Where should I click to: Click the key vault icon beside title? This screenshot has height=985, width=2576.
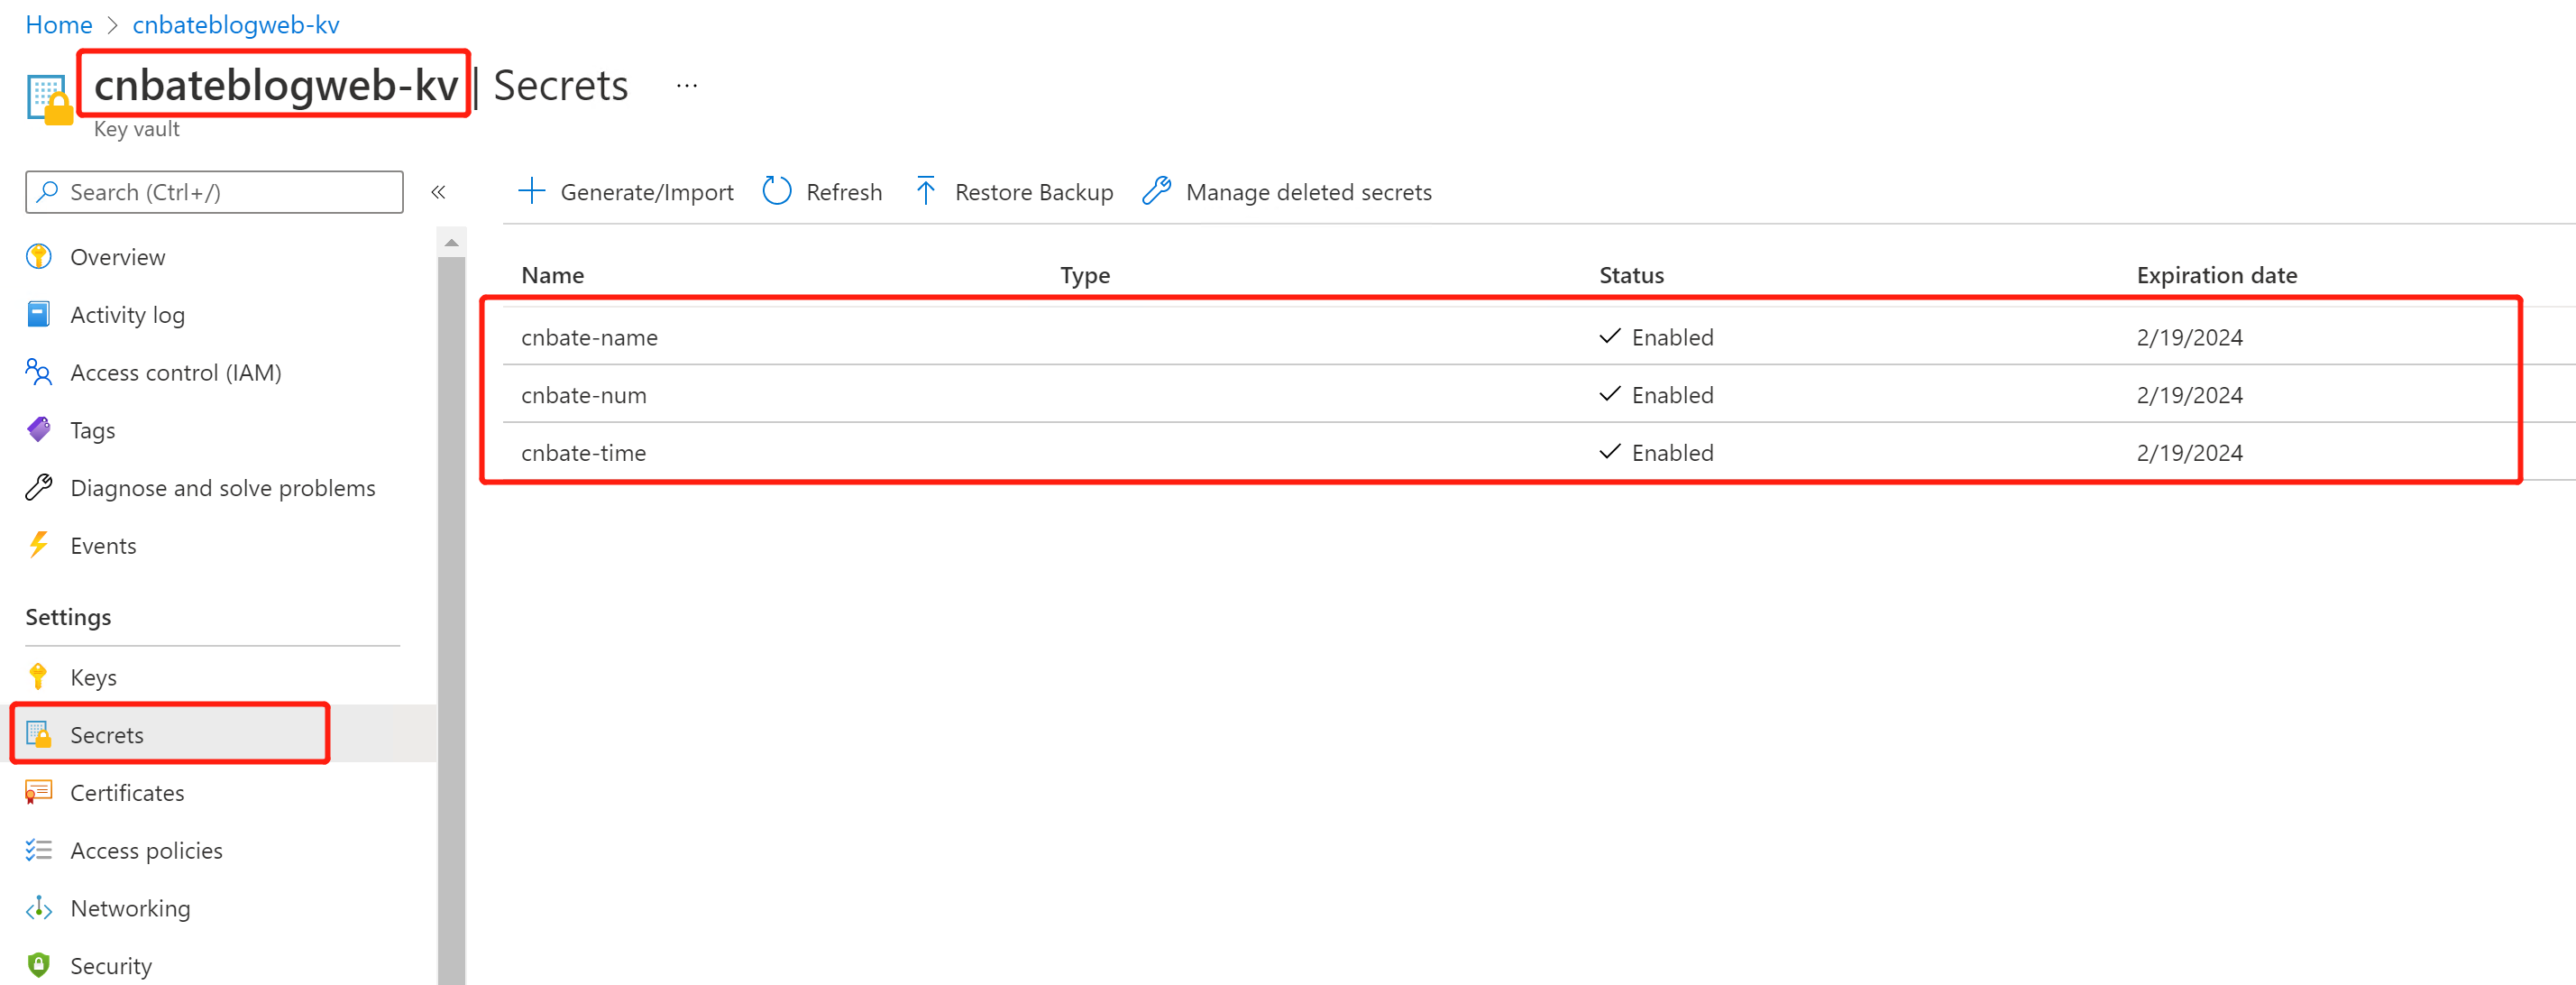point(49,100)
